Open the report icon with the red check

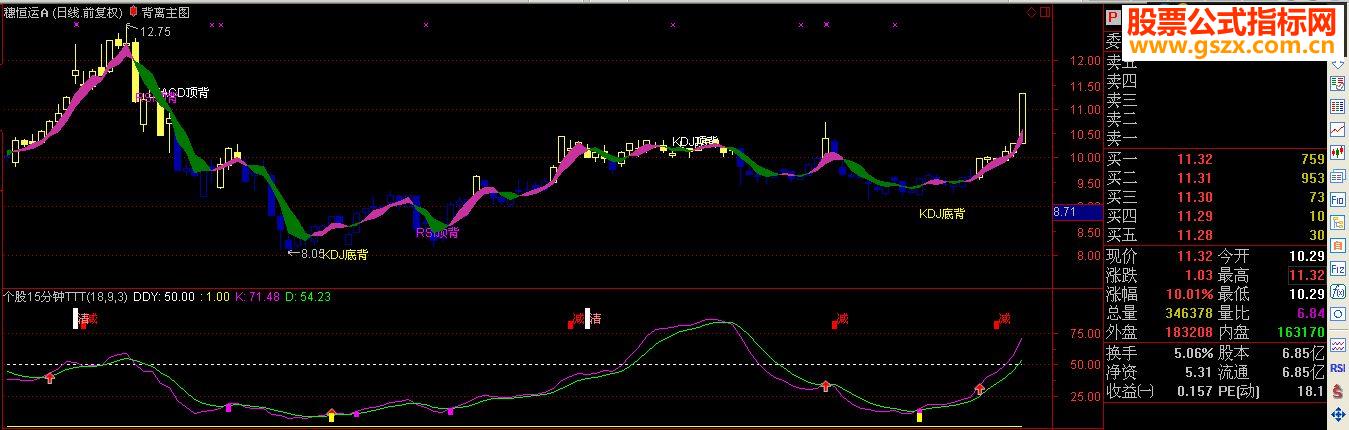pos(1337,81)
